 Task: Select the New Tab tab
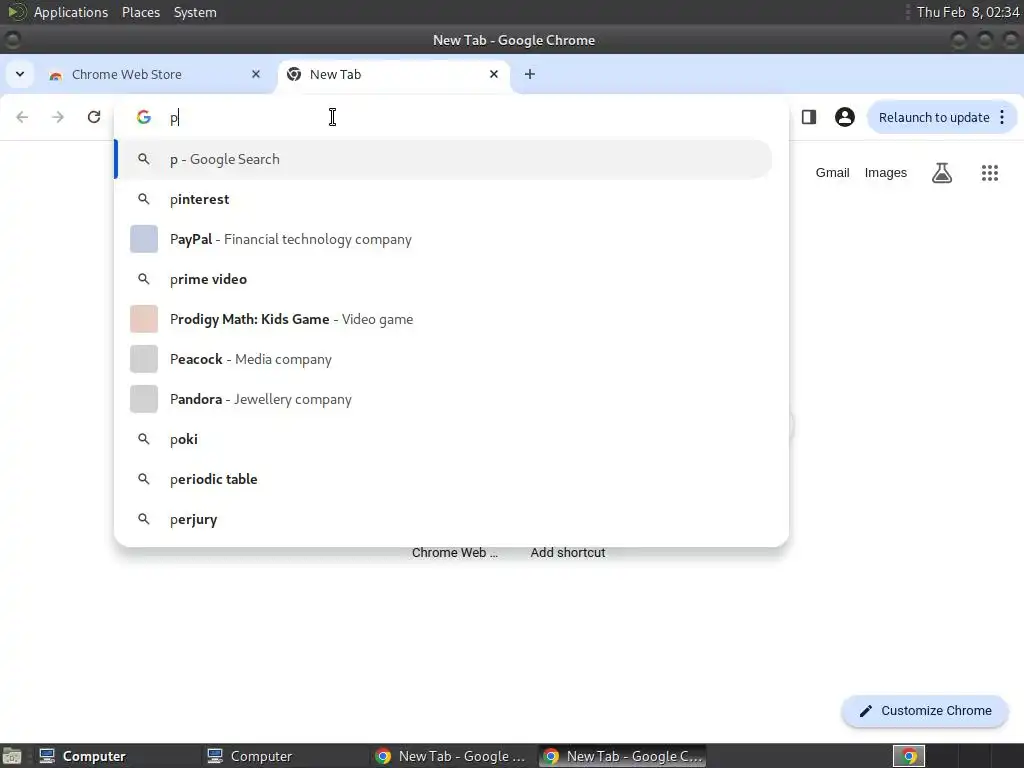tap(394, 74)
